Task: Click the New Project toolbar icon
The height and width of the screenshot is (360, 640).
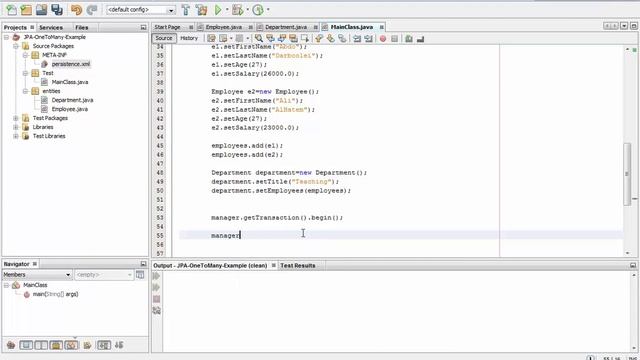Action: pos(26,9)
